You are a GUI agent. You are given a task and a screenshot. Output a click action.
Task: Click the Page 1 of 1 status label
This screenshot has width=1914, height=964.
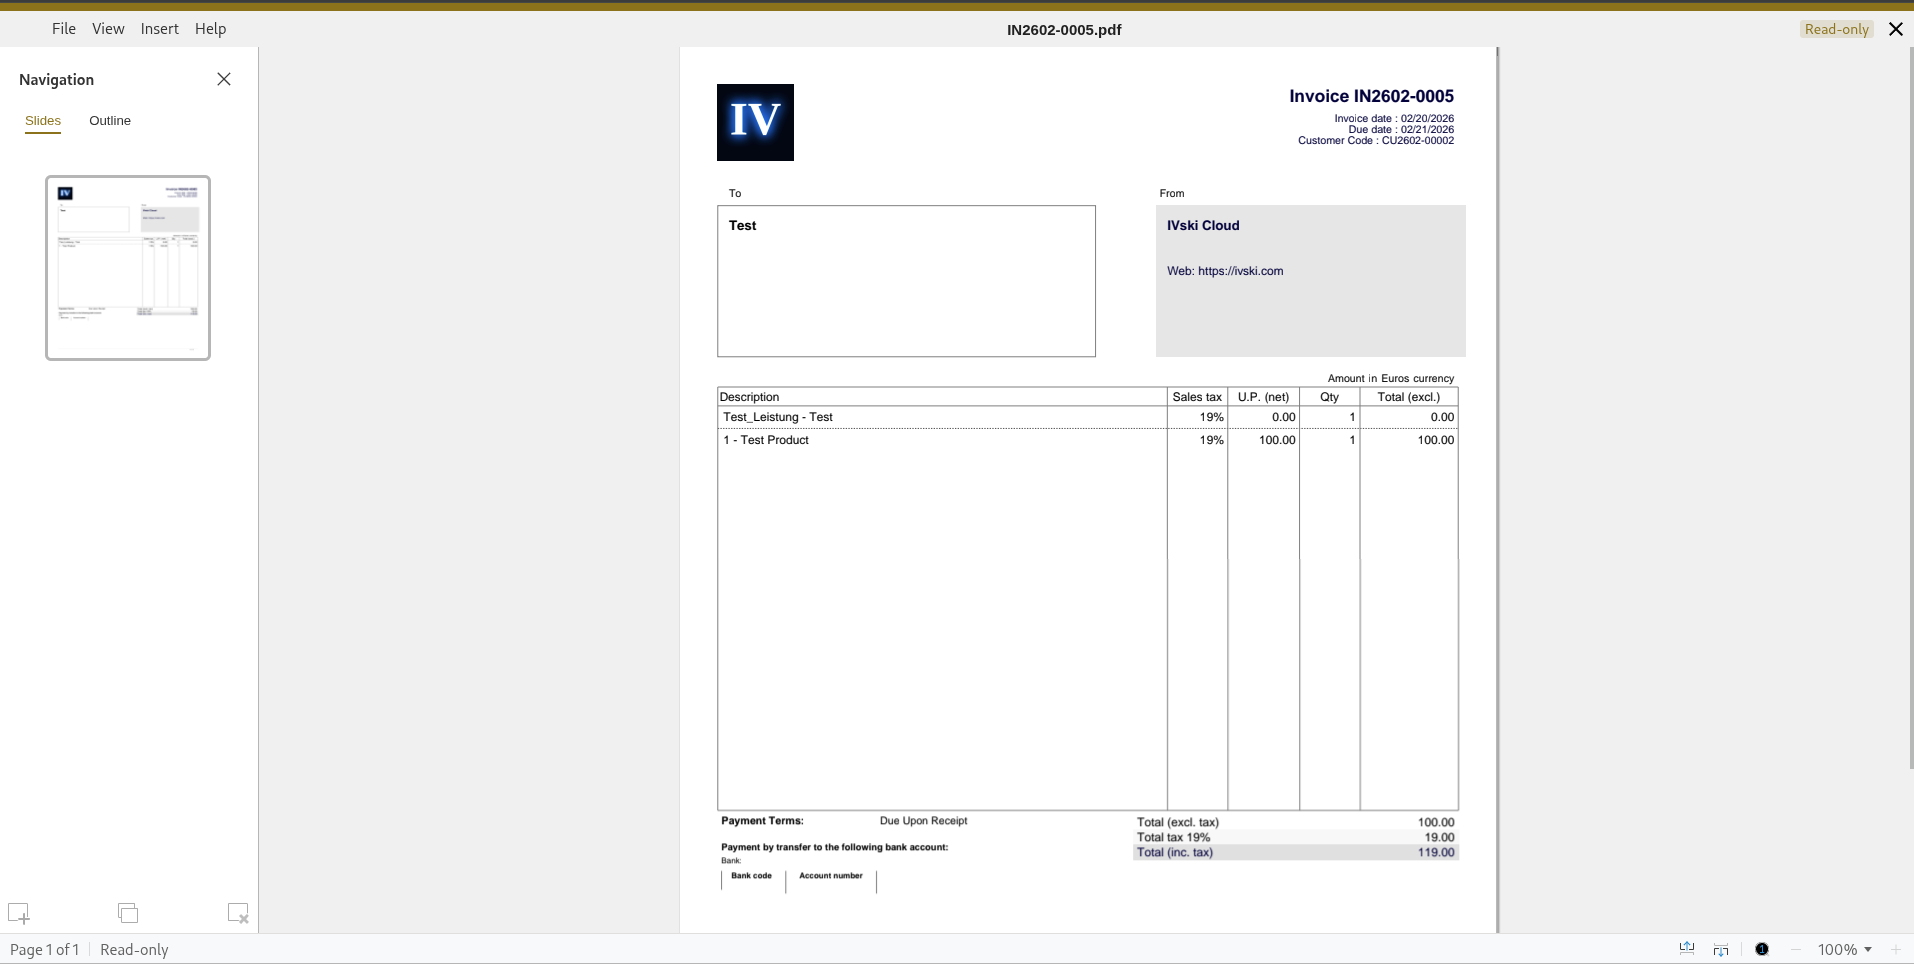pyautogui.click(x=43, y=949)
